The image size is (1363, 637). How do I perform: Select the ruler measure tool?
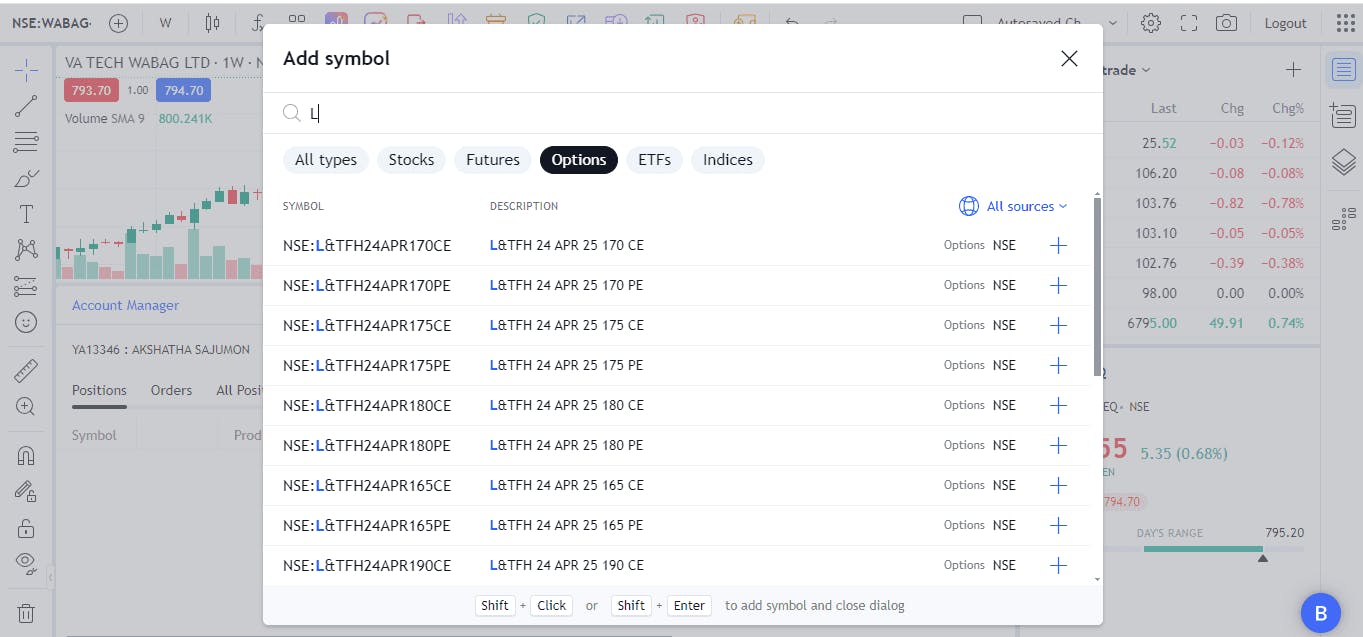pos(26,370)
